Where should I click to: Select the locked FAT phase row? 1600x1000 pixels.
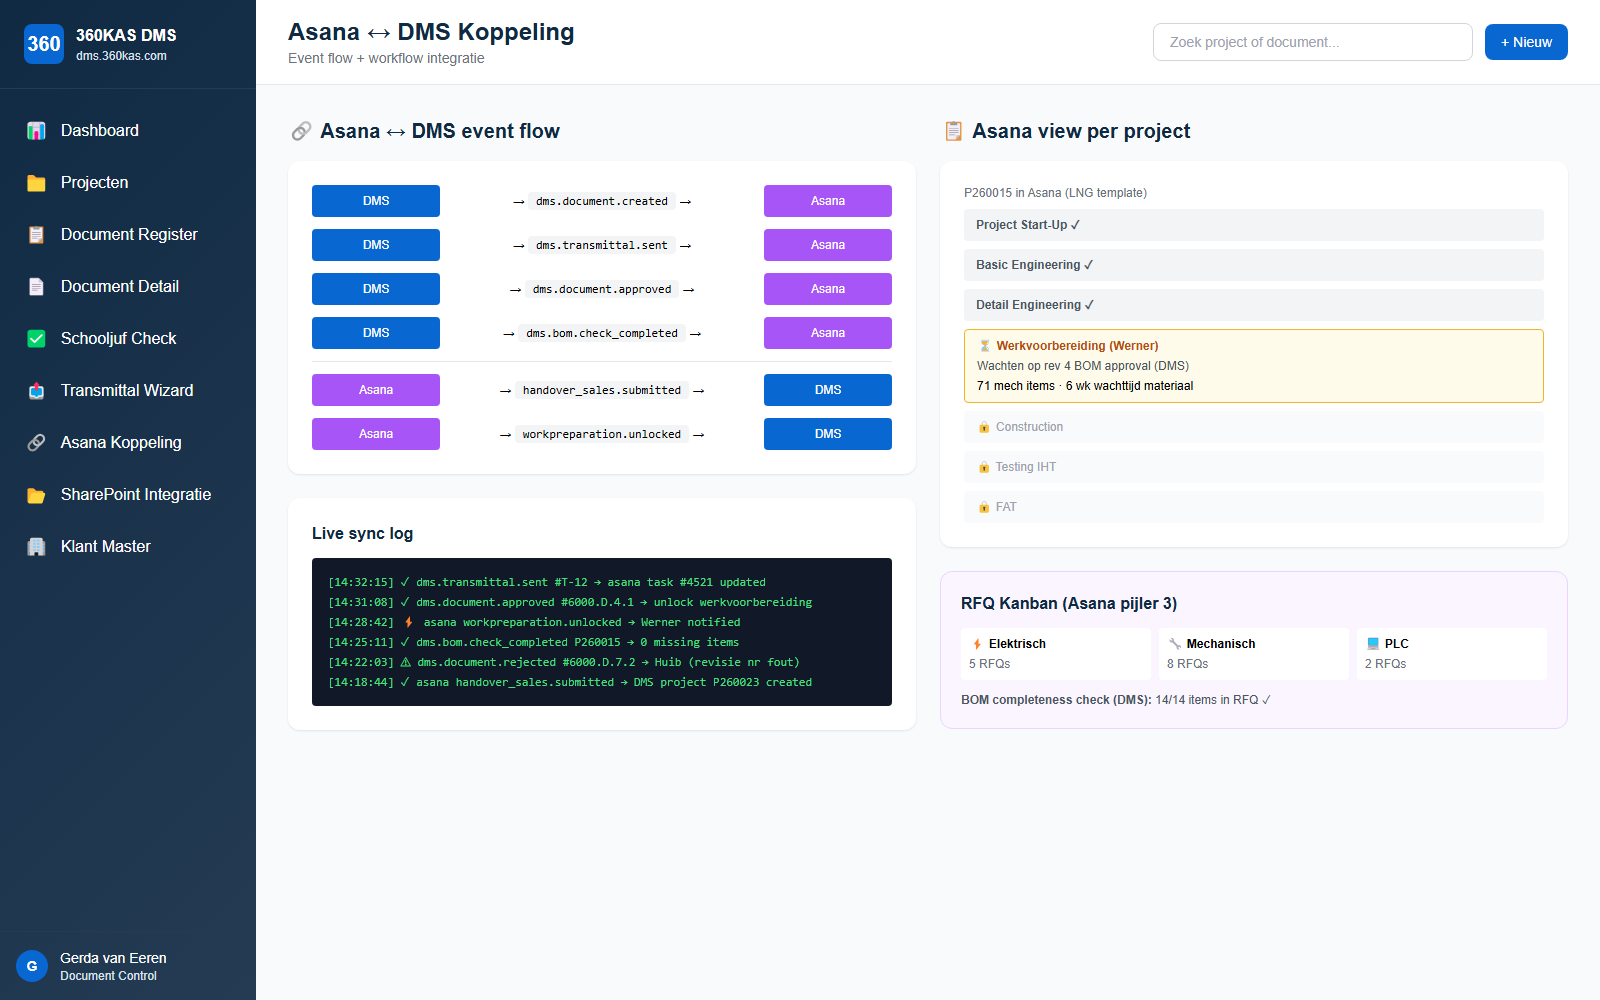pyautogui.click(x=1254, y=507)
